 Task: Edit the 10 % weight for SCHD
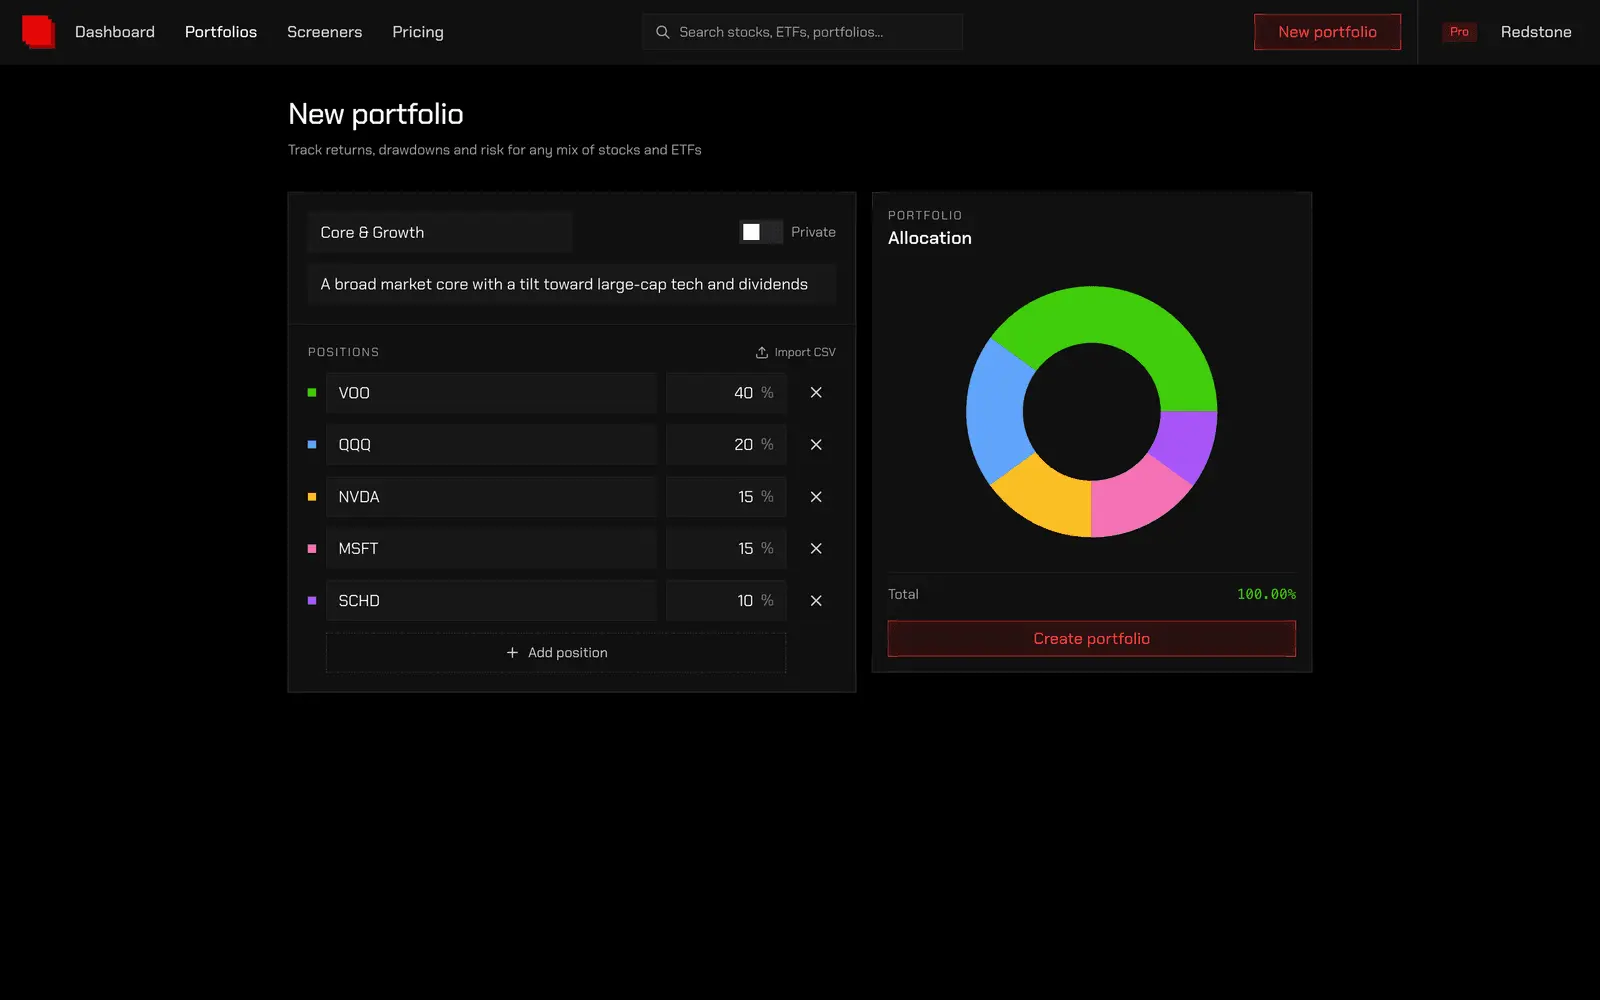[726, 601]
